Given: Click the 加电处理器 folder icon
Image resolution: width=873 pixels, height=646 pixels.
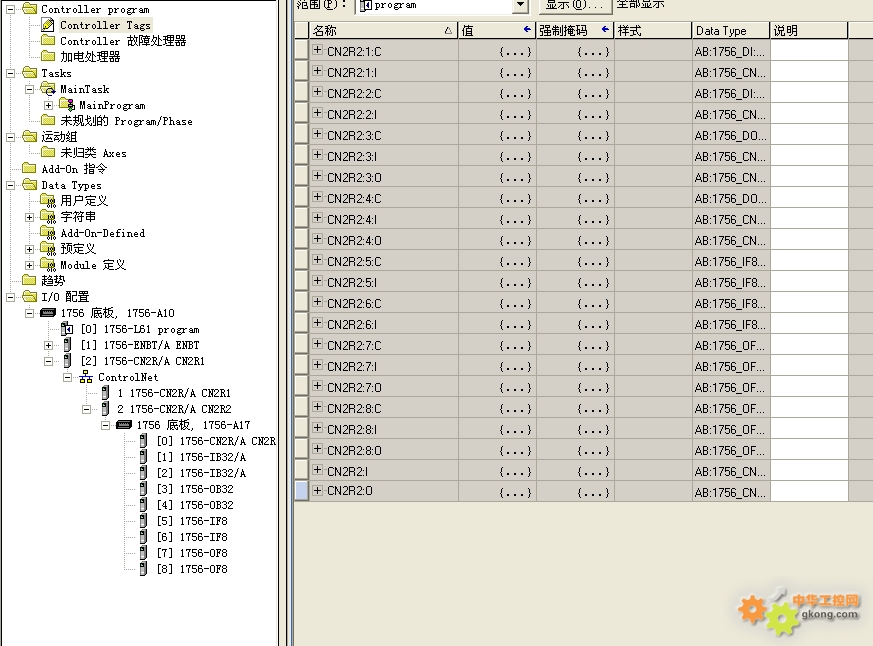Looking at the screenshot, I should pos(48,56).
